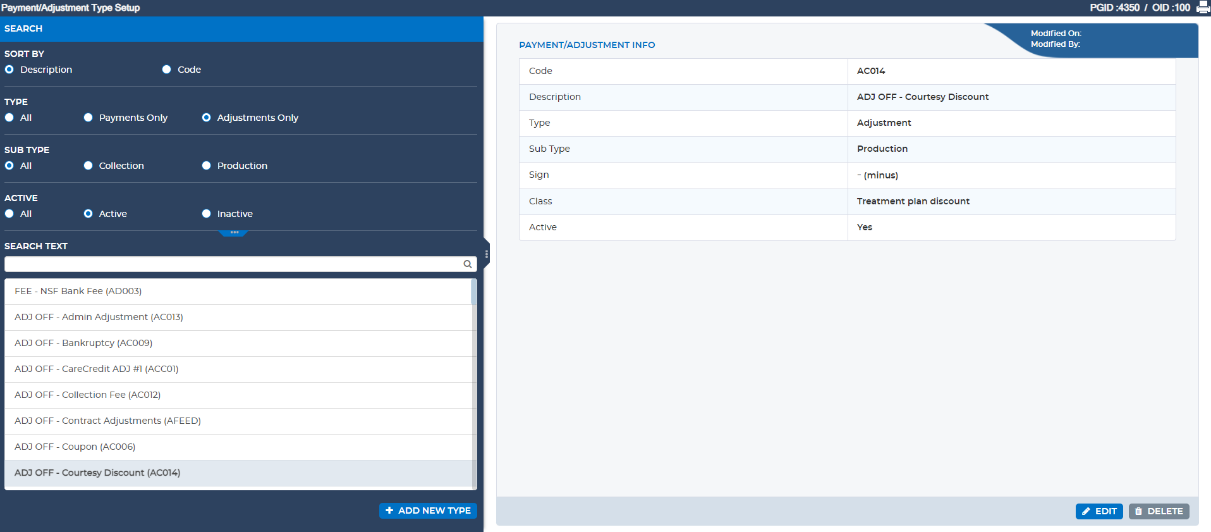Click the search magnifier icon
This screenshot has width=1211, height=532.
tap(467, 265)
